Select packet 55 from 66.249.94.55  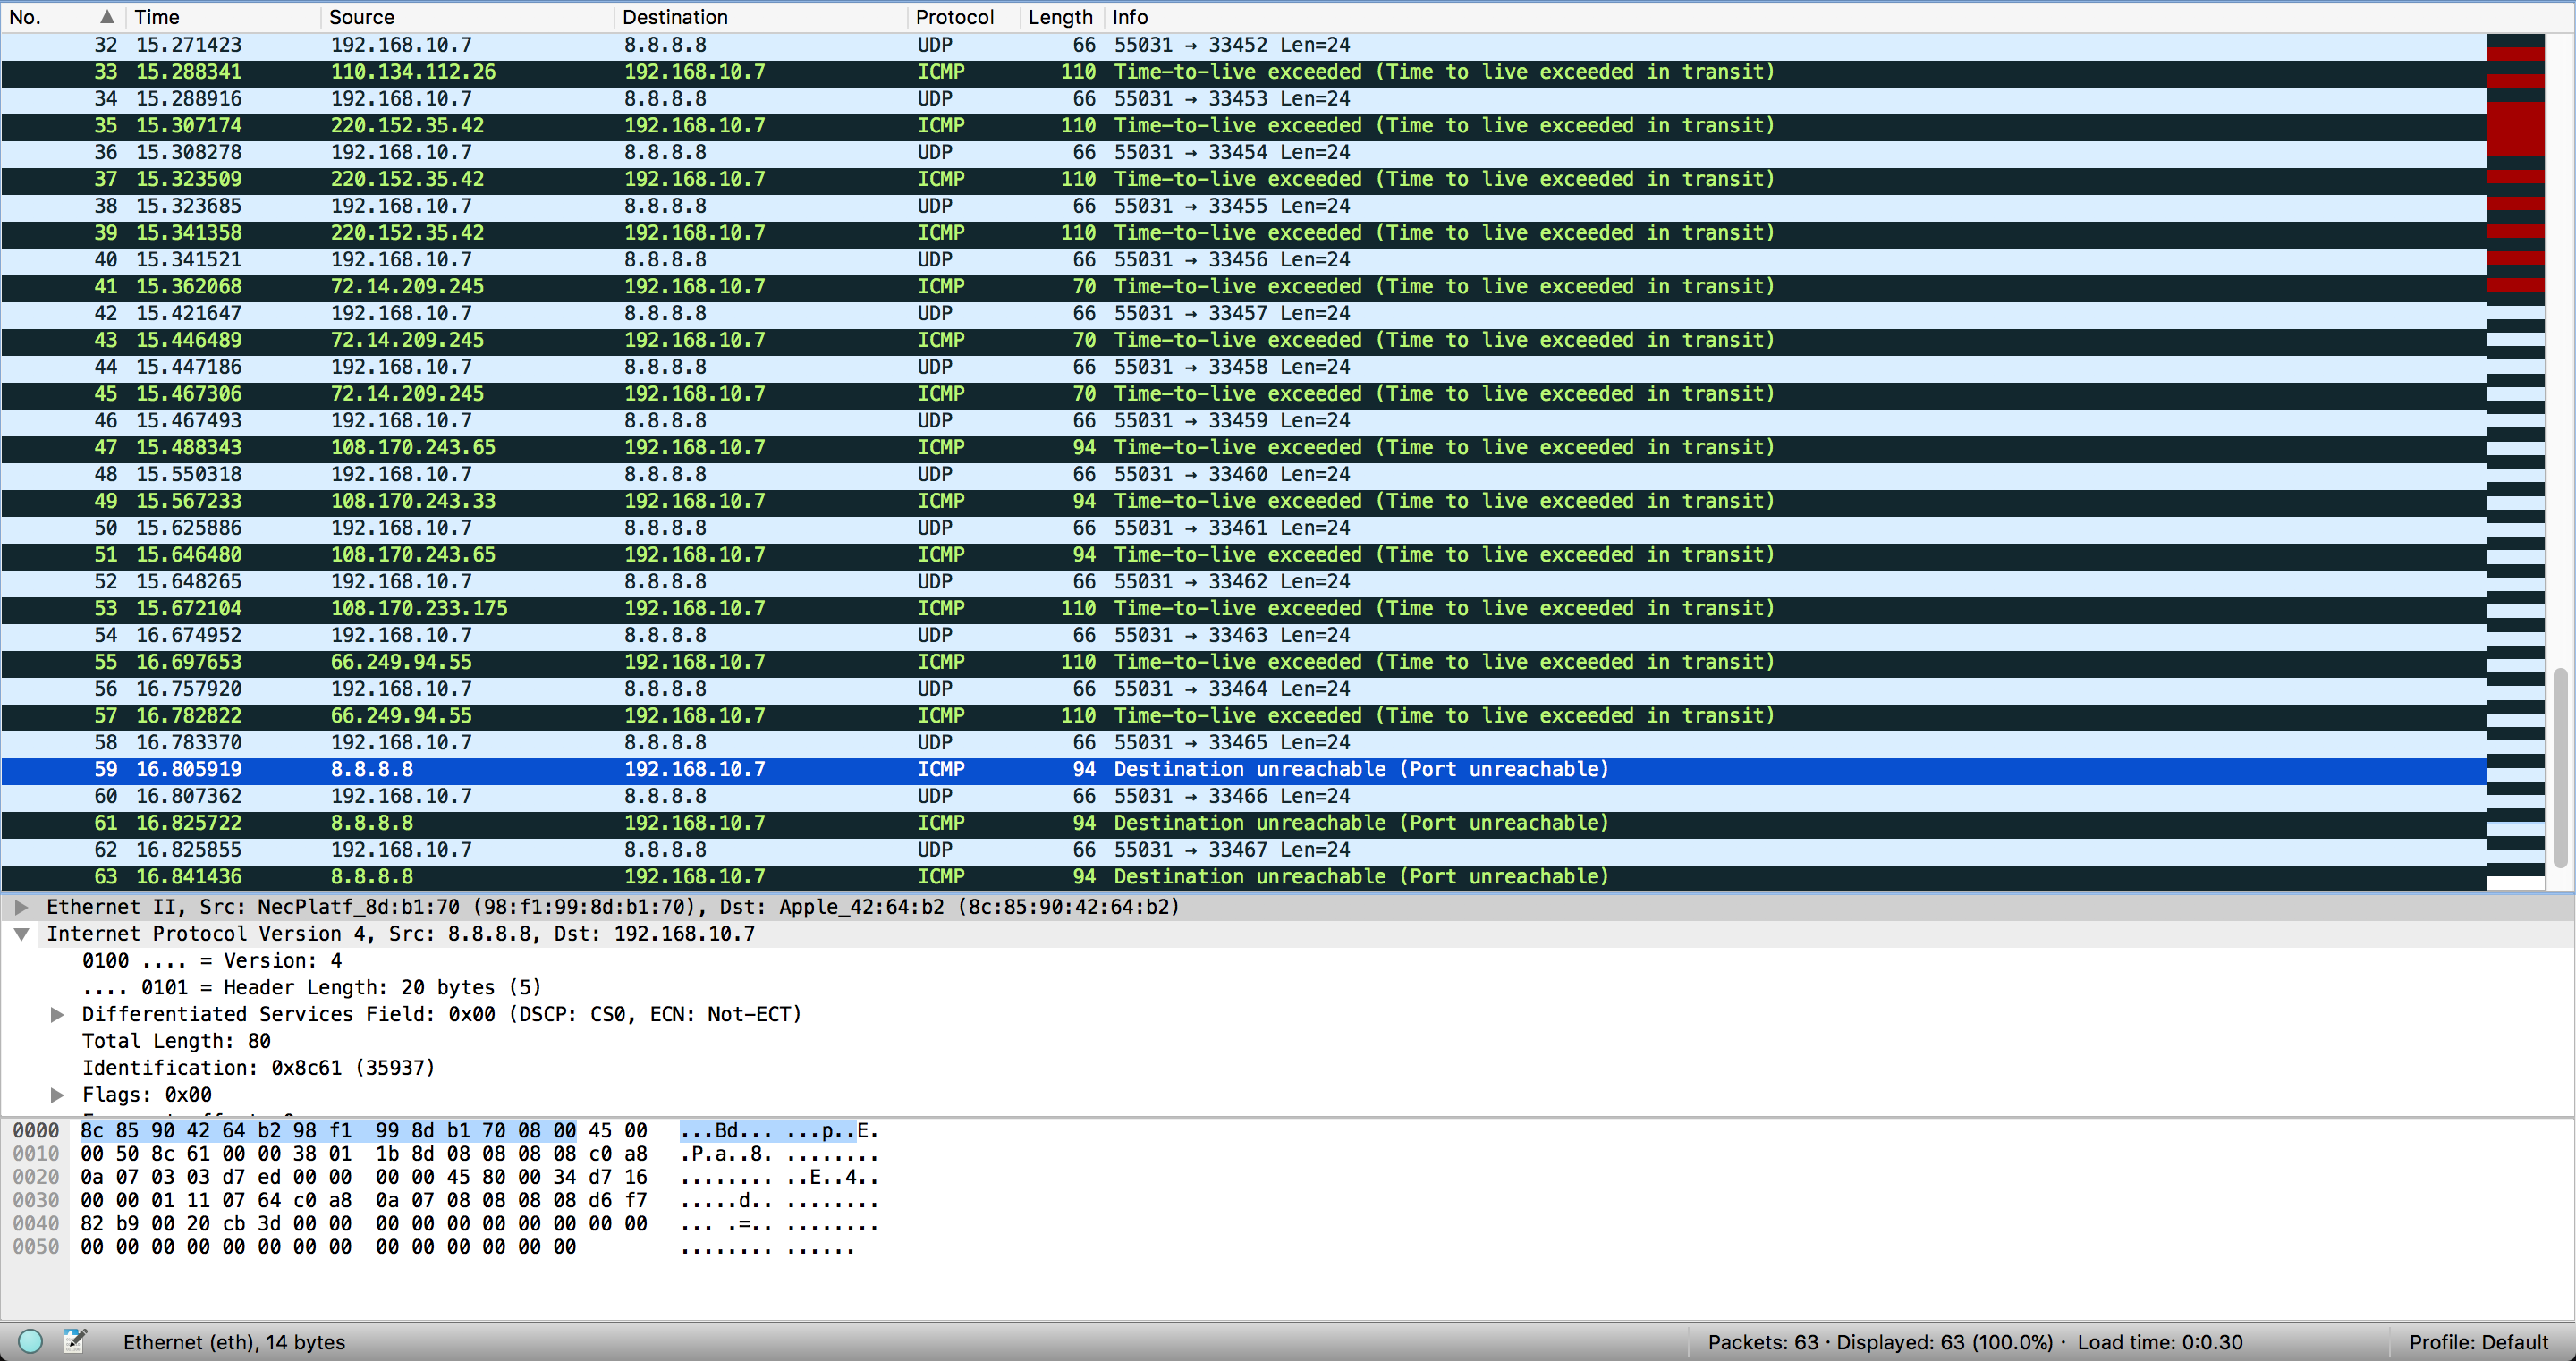(x=1243, y=662)
